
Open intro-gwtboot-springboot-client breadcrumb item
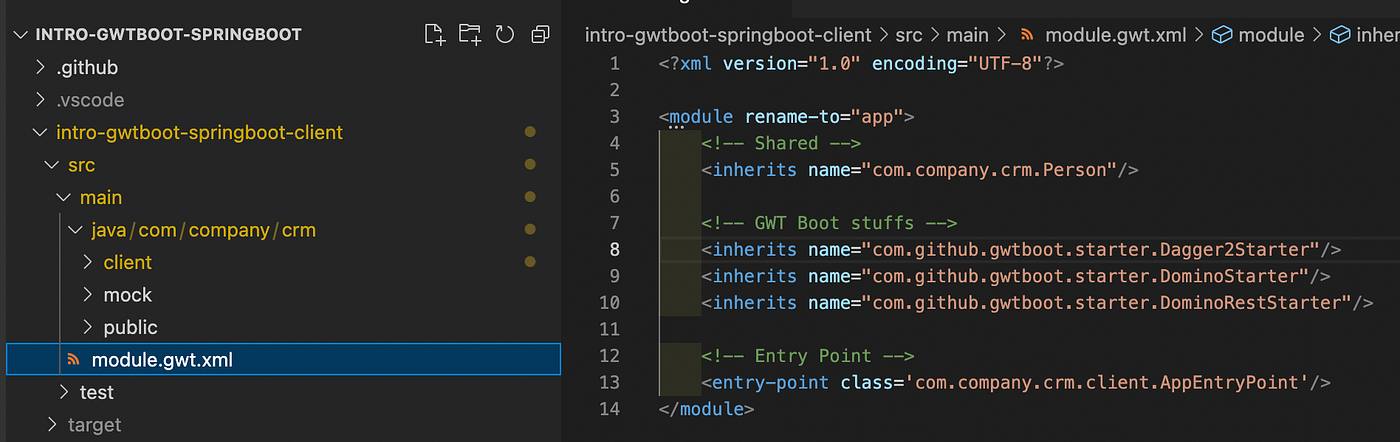pos(728,35)
